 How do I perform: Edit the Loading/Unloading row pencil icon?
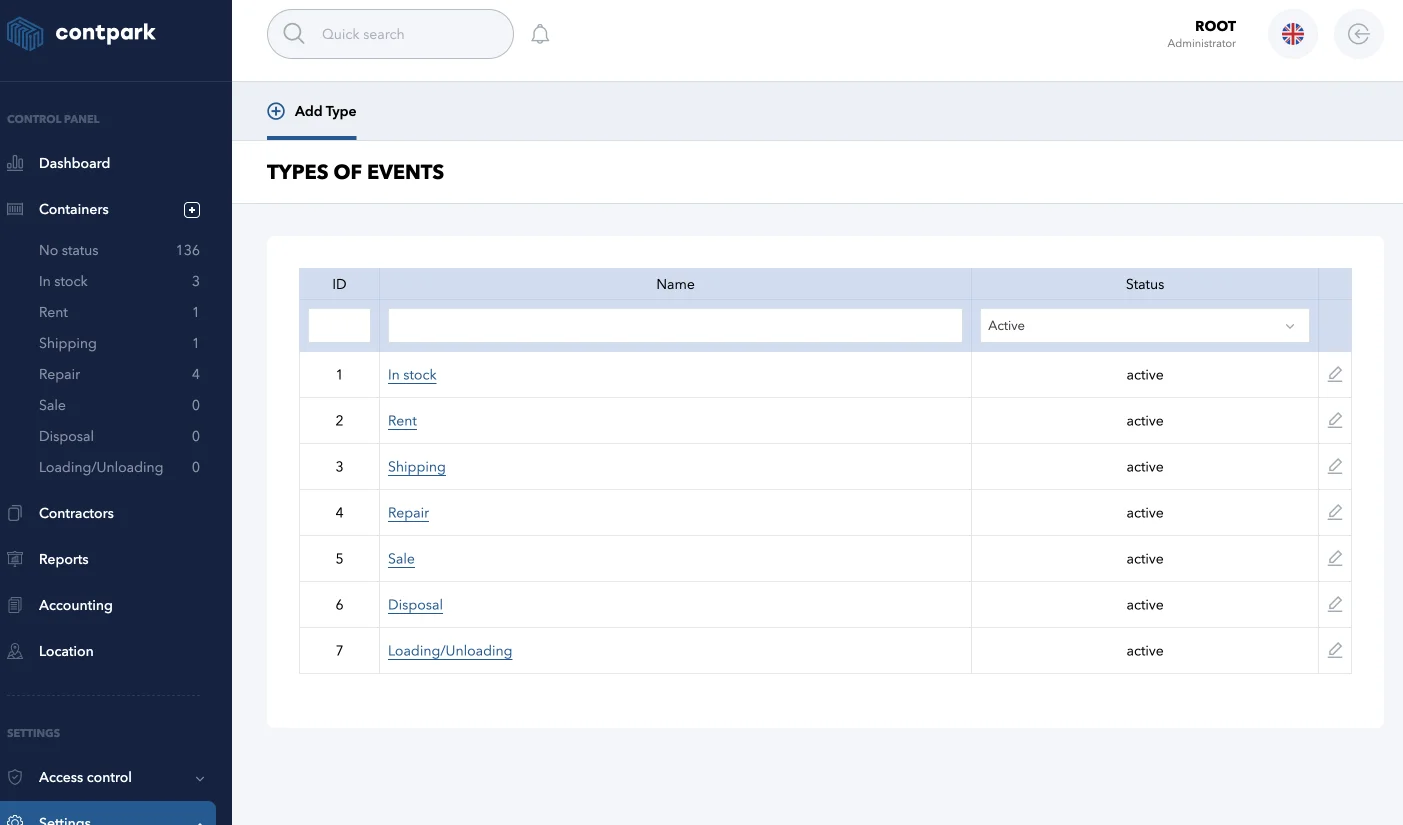click(x=1334, y=651)
